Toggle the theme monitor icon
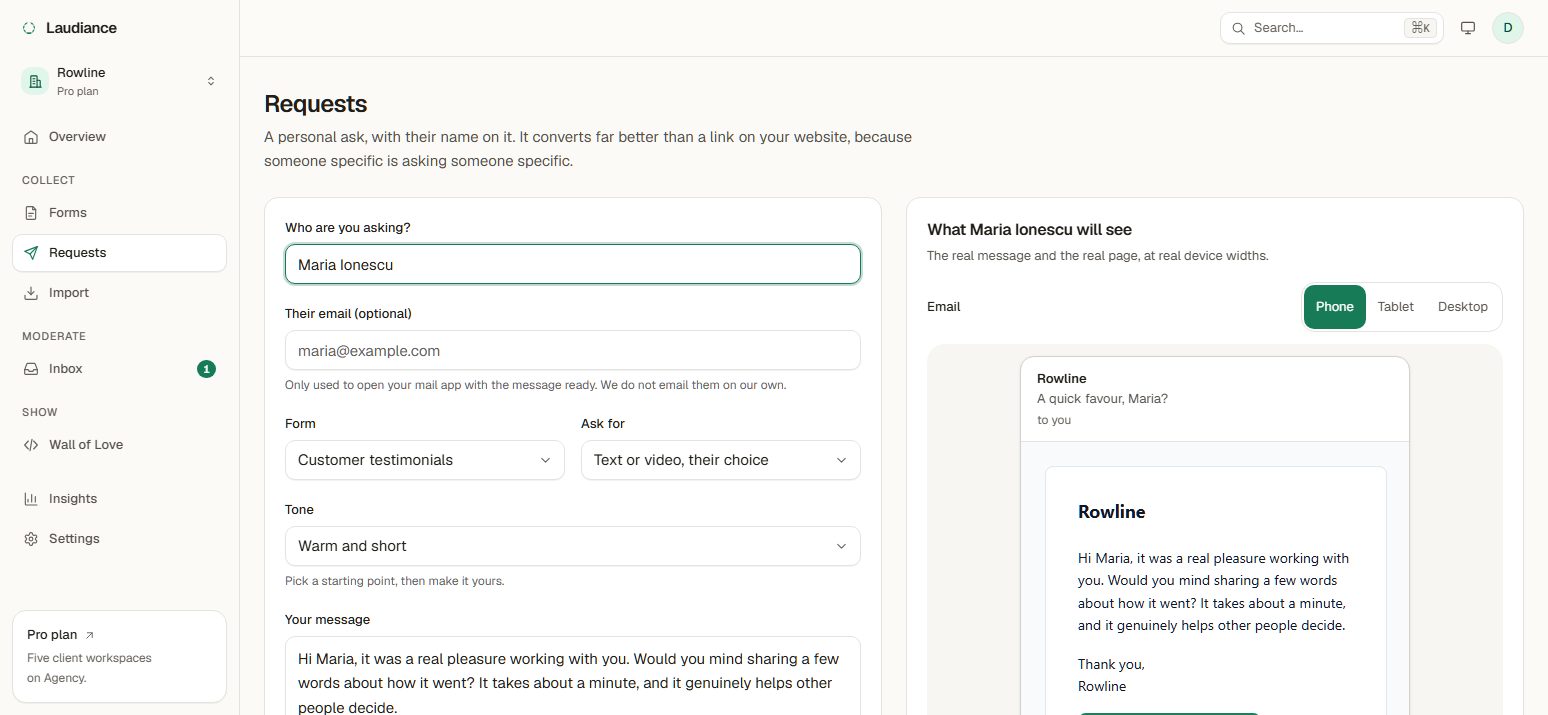1548x715 pixels. [x=1468, y=28]
